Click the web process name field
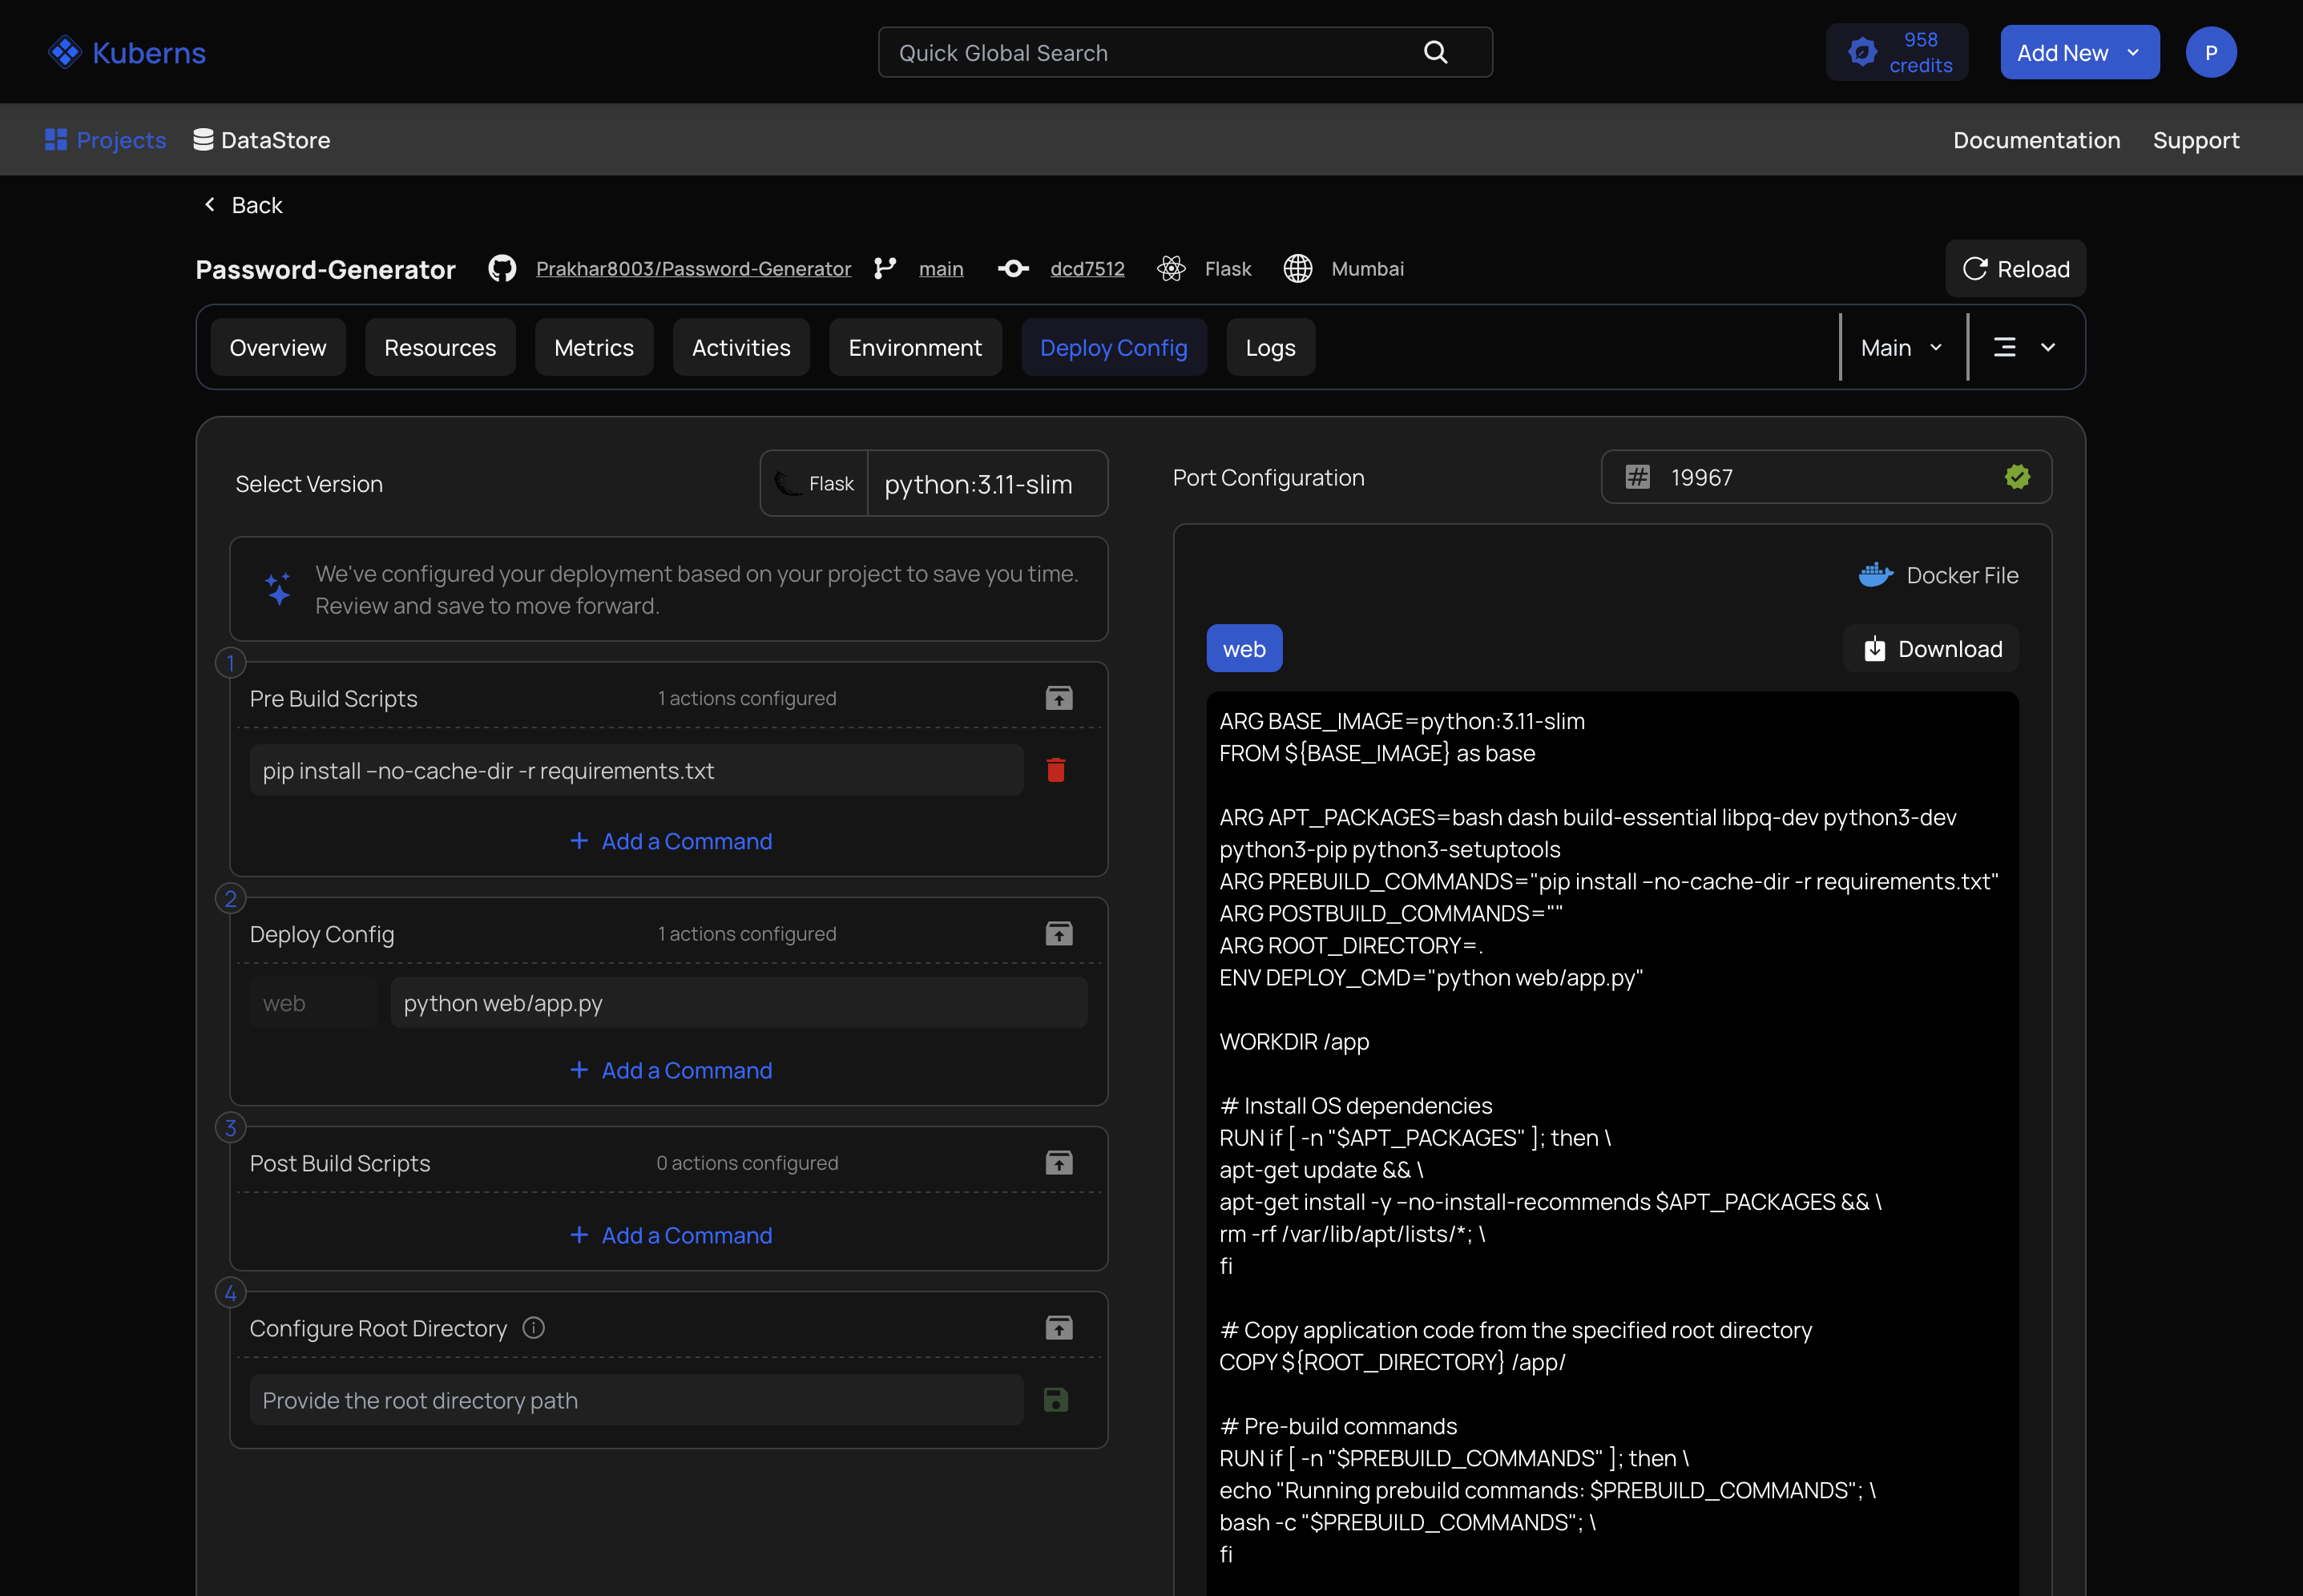2303x1596 pixels. [314, 1002]
